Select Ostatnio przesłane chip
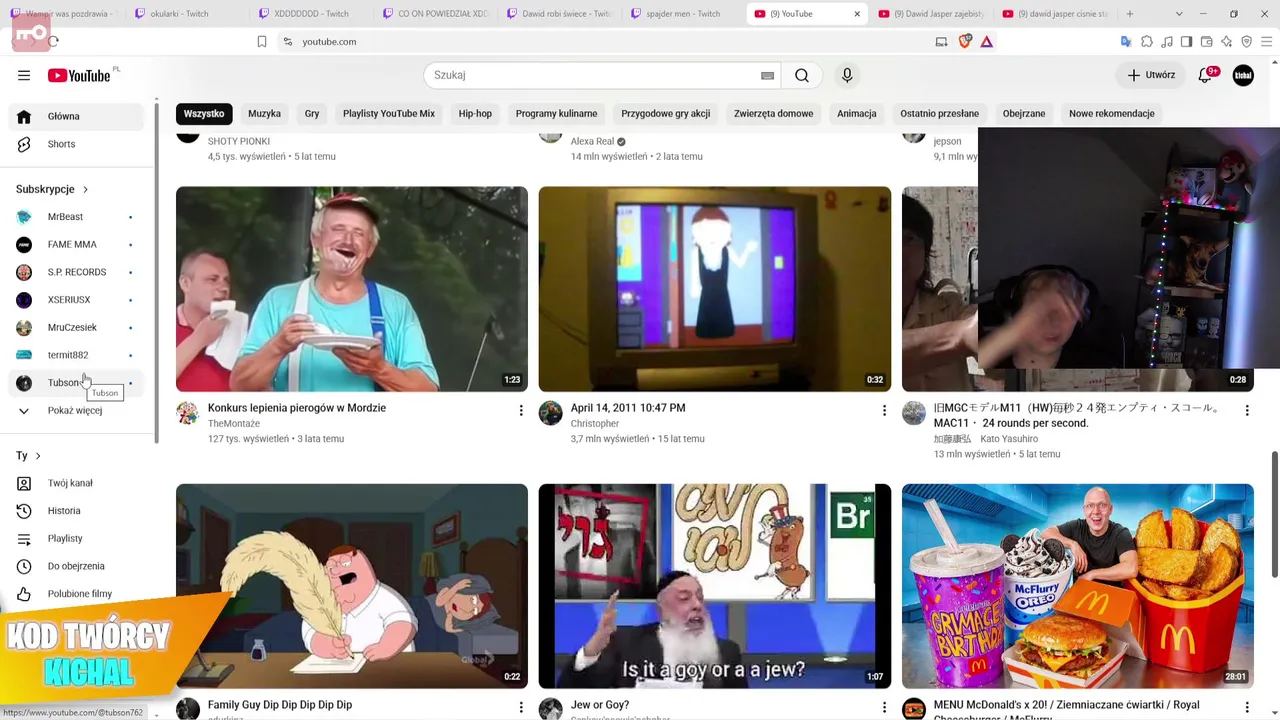This screenshot has height=720, width=1280. (939, 113)
